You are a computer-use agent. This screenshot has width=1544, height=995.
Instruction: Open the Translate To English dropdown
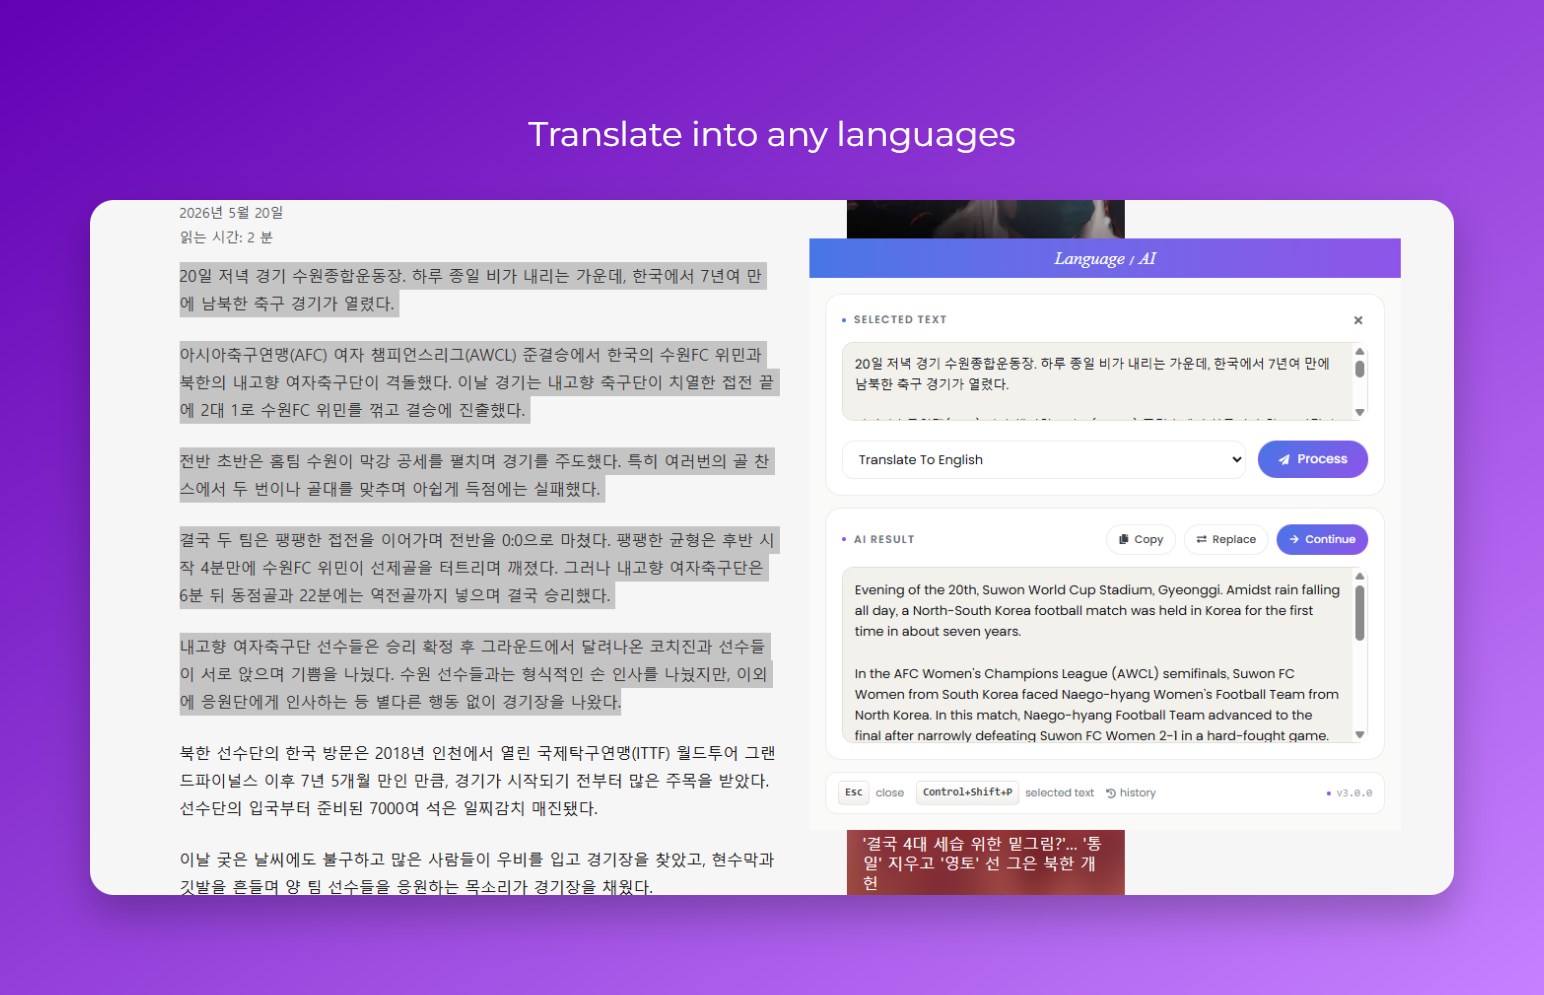[1044, 460]
